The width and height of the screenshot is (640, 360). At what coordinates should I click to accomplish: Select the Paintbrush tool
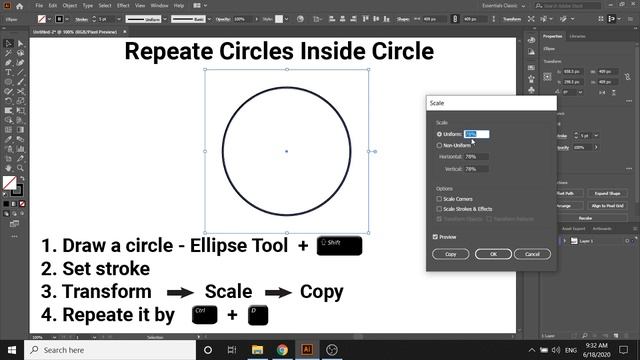point(20,82)
